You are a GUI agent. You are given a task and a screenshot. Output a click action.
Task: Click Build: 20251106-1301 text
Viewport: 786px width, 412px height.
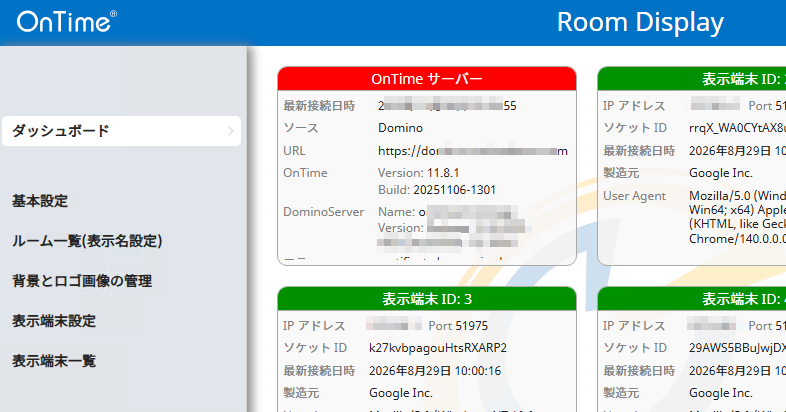(437, 190)
